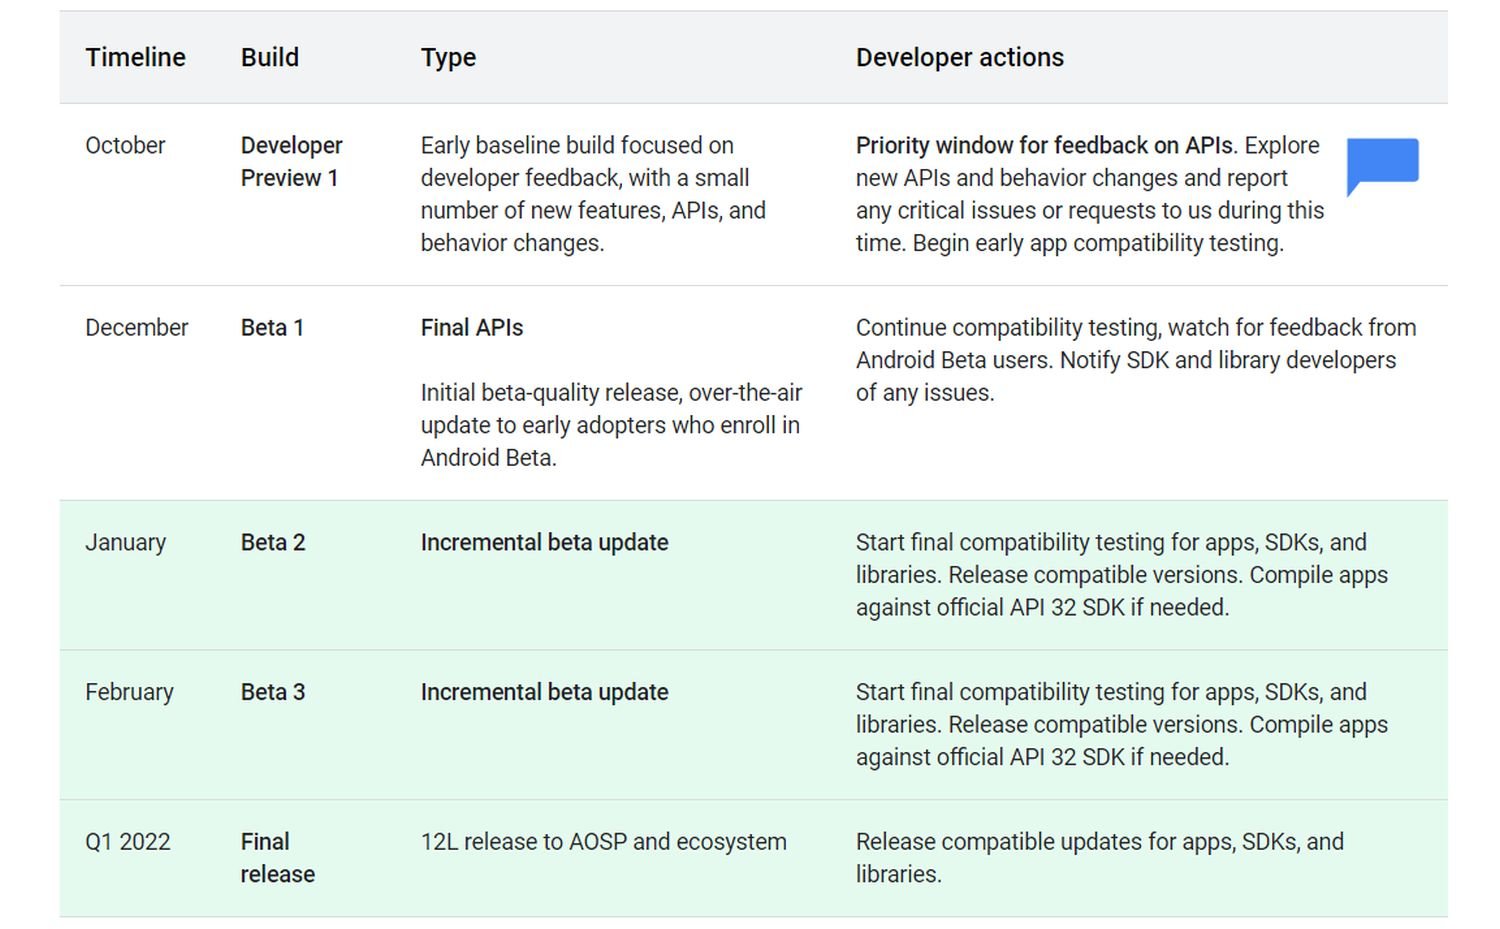1500x929 pixels.
Task: Click the '12L release to AOSP and ecosystem' text
Action: click(x=603, y=842)
